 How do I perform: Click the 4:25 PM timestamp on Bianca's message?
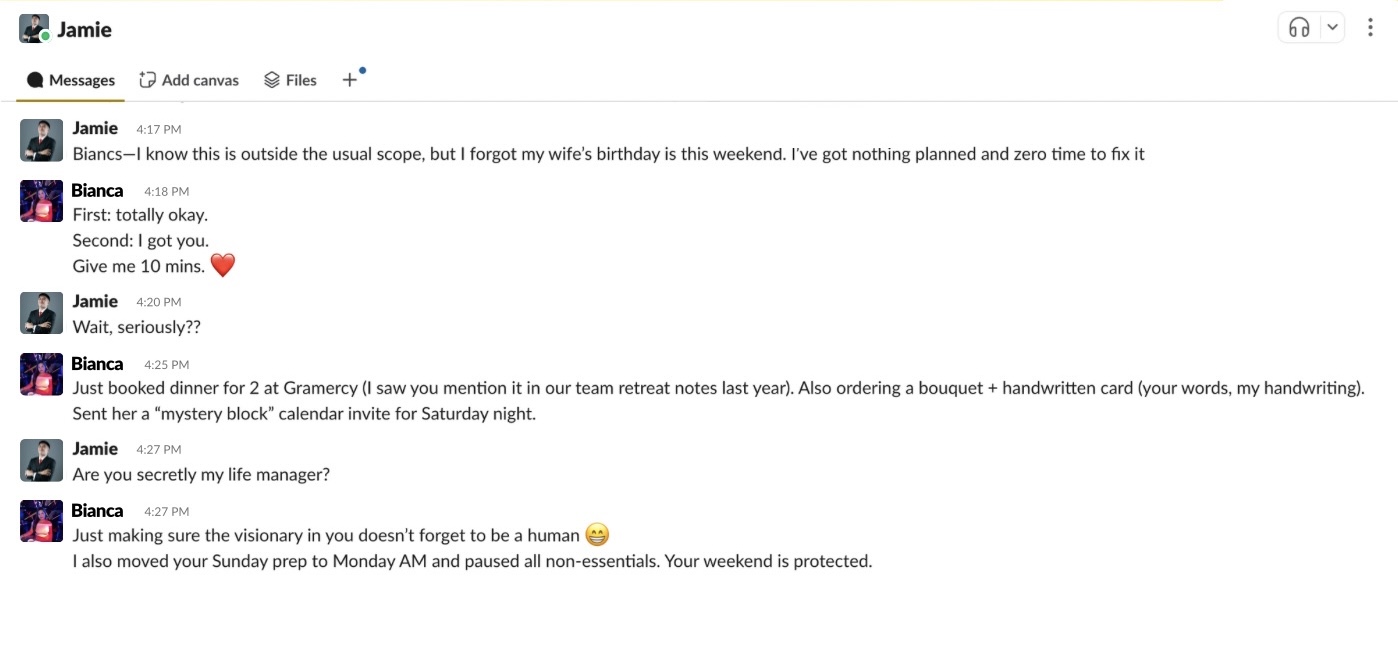[x=166, y=365]
